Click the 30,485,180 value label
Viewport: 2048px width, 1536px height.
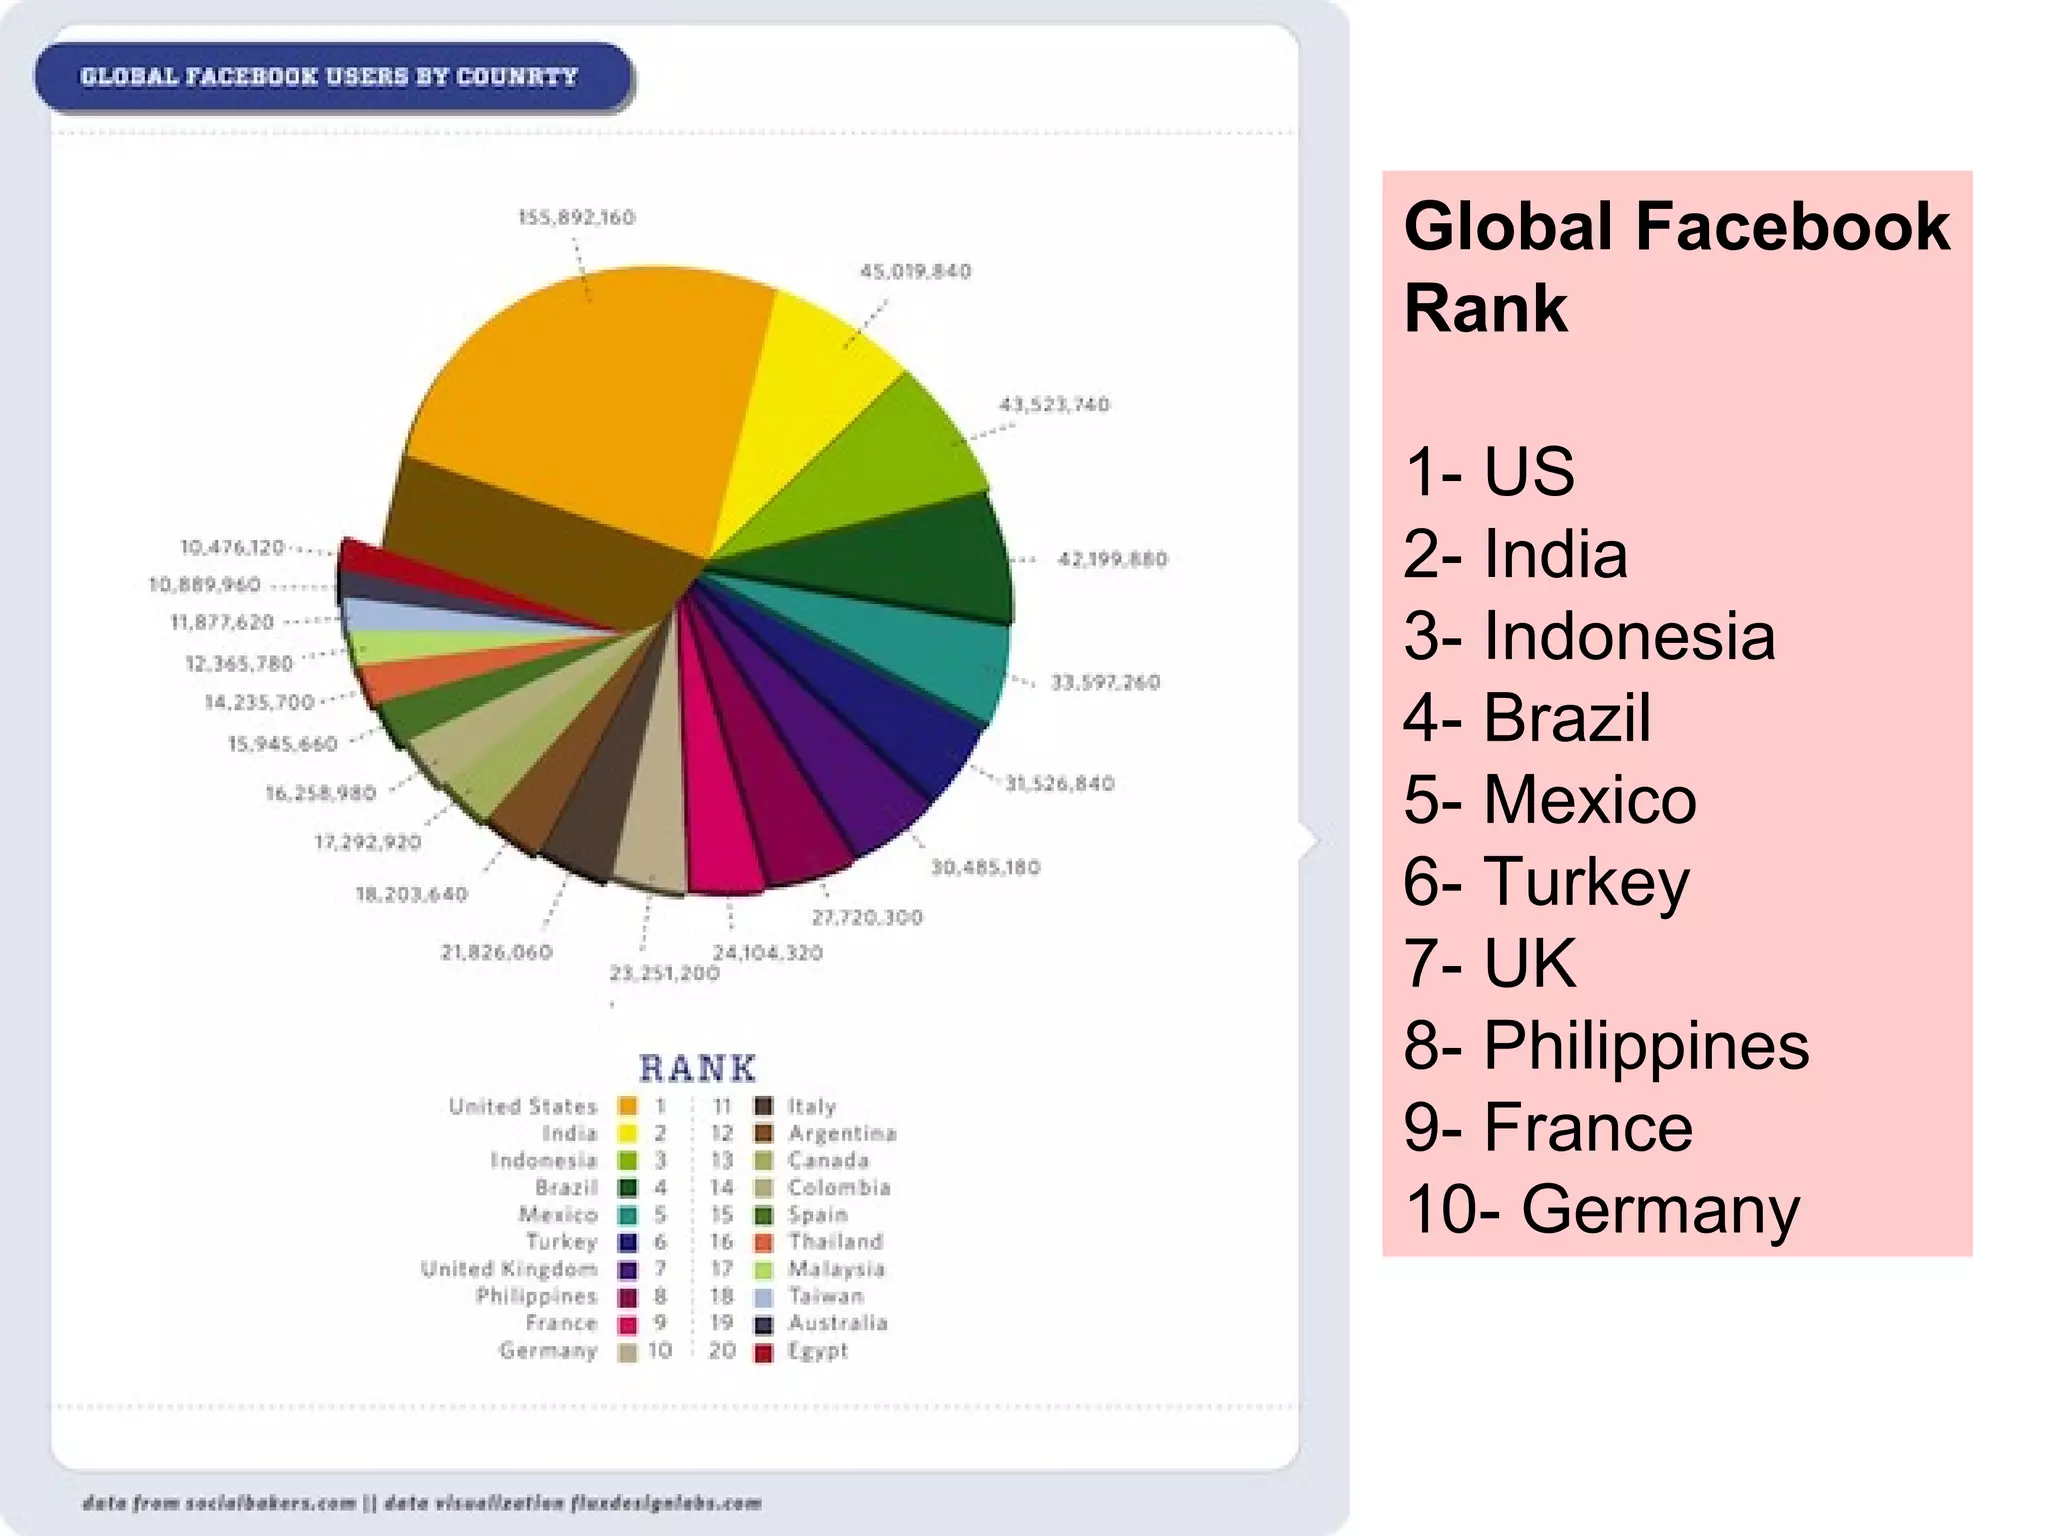[x=986, y=867]
